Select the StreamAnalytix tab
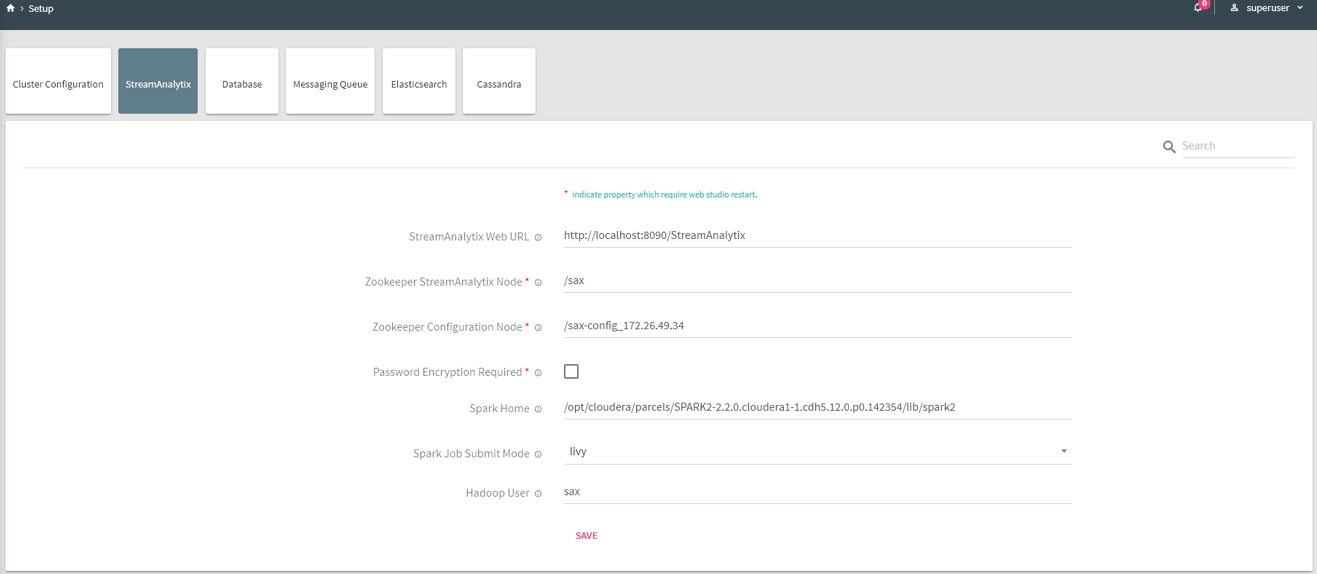The height and width of the screenshot is (574, 1317). click(x=158, y=81)
